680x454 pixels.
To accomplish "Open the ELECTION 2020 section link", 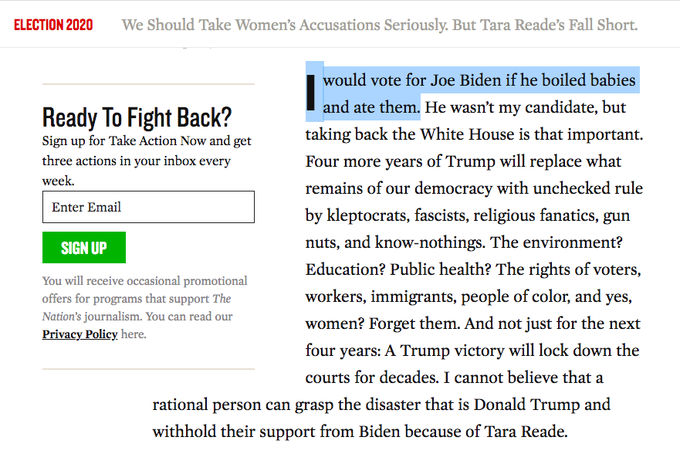I will point(53,25).
